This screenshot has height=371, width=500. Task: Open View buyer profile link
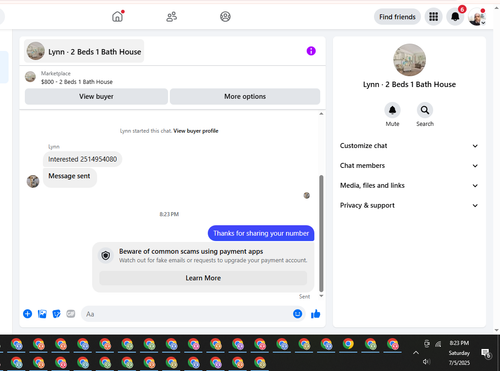(x=196, y=131)
